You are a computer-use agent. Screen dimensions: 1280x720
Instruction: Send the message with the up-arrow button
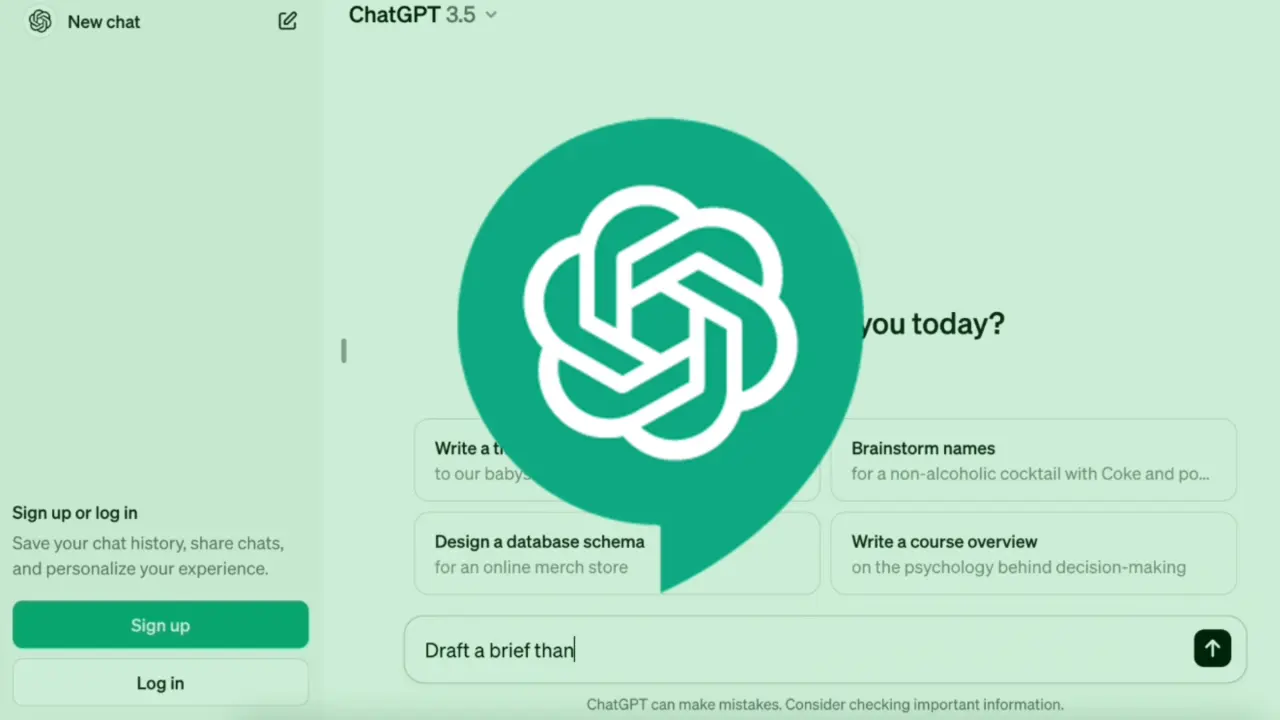1212,649
